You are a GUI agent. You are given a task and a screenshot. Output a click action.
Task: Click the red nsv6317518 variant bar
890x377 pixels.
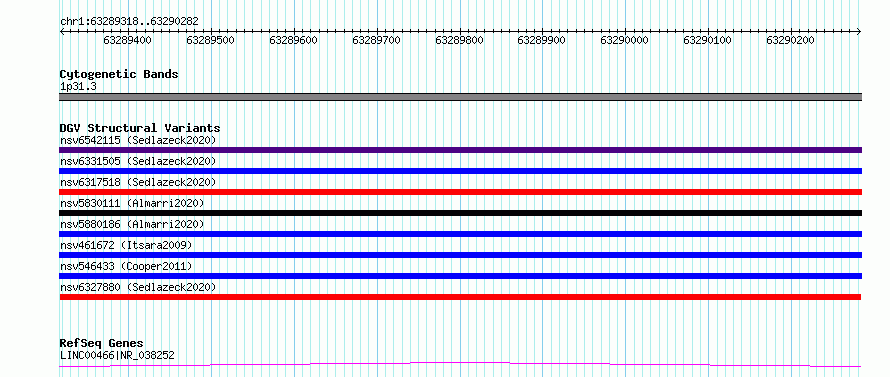(460, 192)
